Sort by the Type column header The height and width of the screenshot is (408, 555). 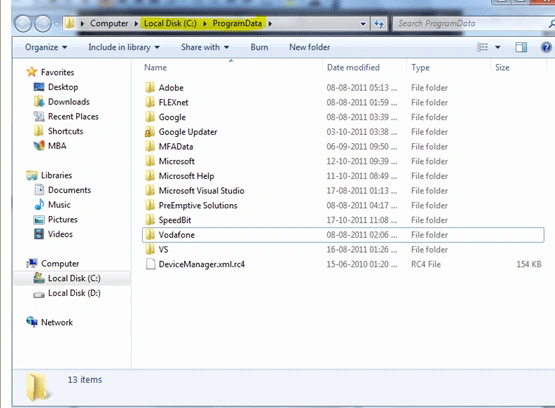coord(420,68)
